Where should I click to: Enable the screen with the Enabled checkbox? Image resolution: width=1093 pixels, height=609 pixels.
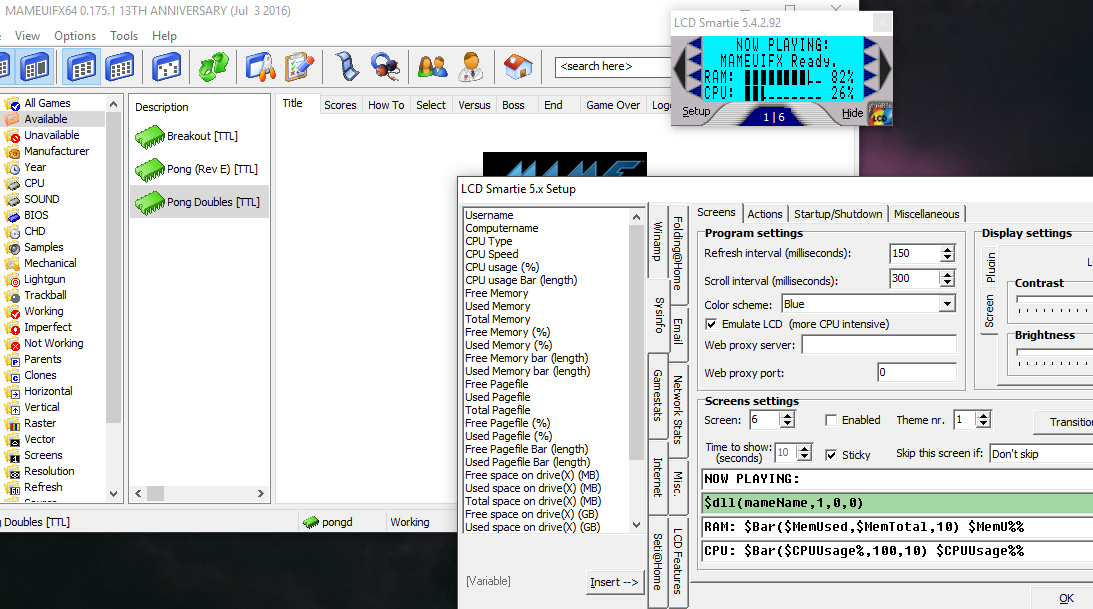tap(831, 420)
